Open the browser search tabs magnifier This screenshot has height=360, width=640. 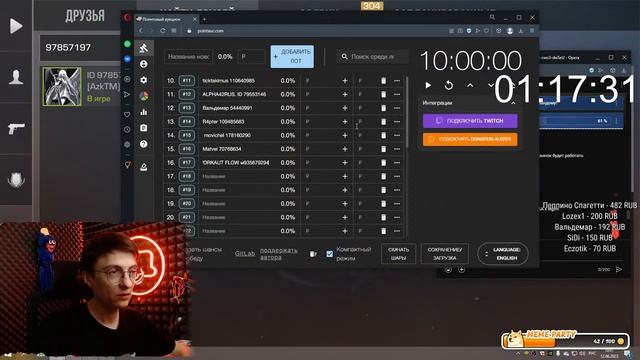click(492, 18)
